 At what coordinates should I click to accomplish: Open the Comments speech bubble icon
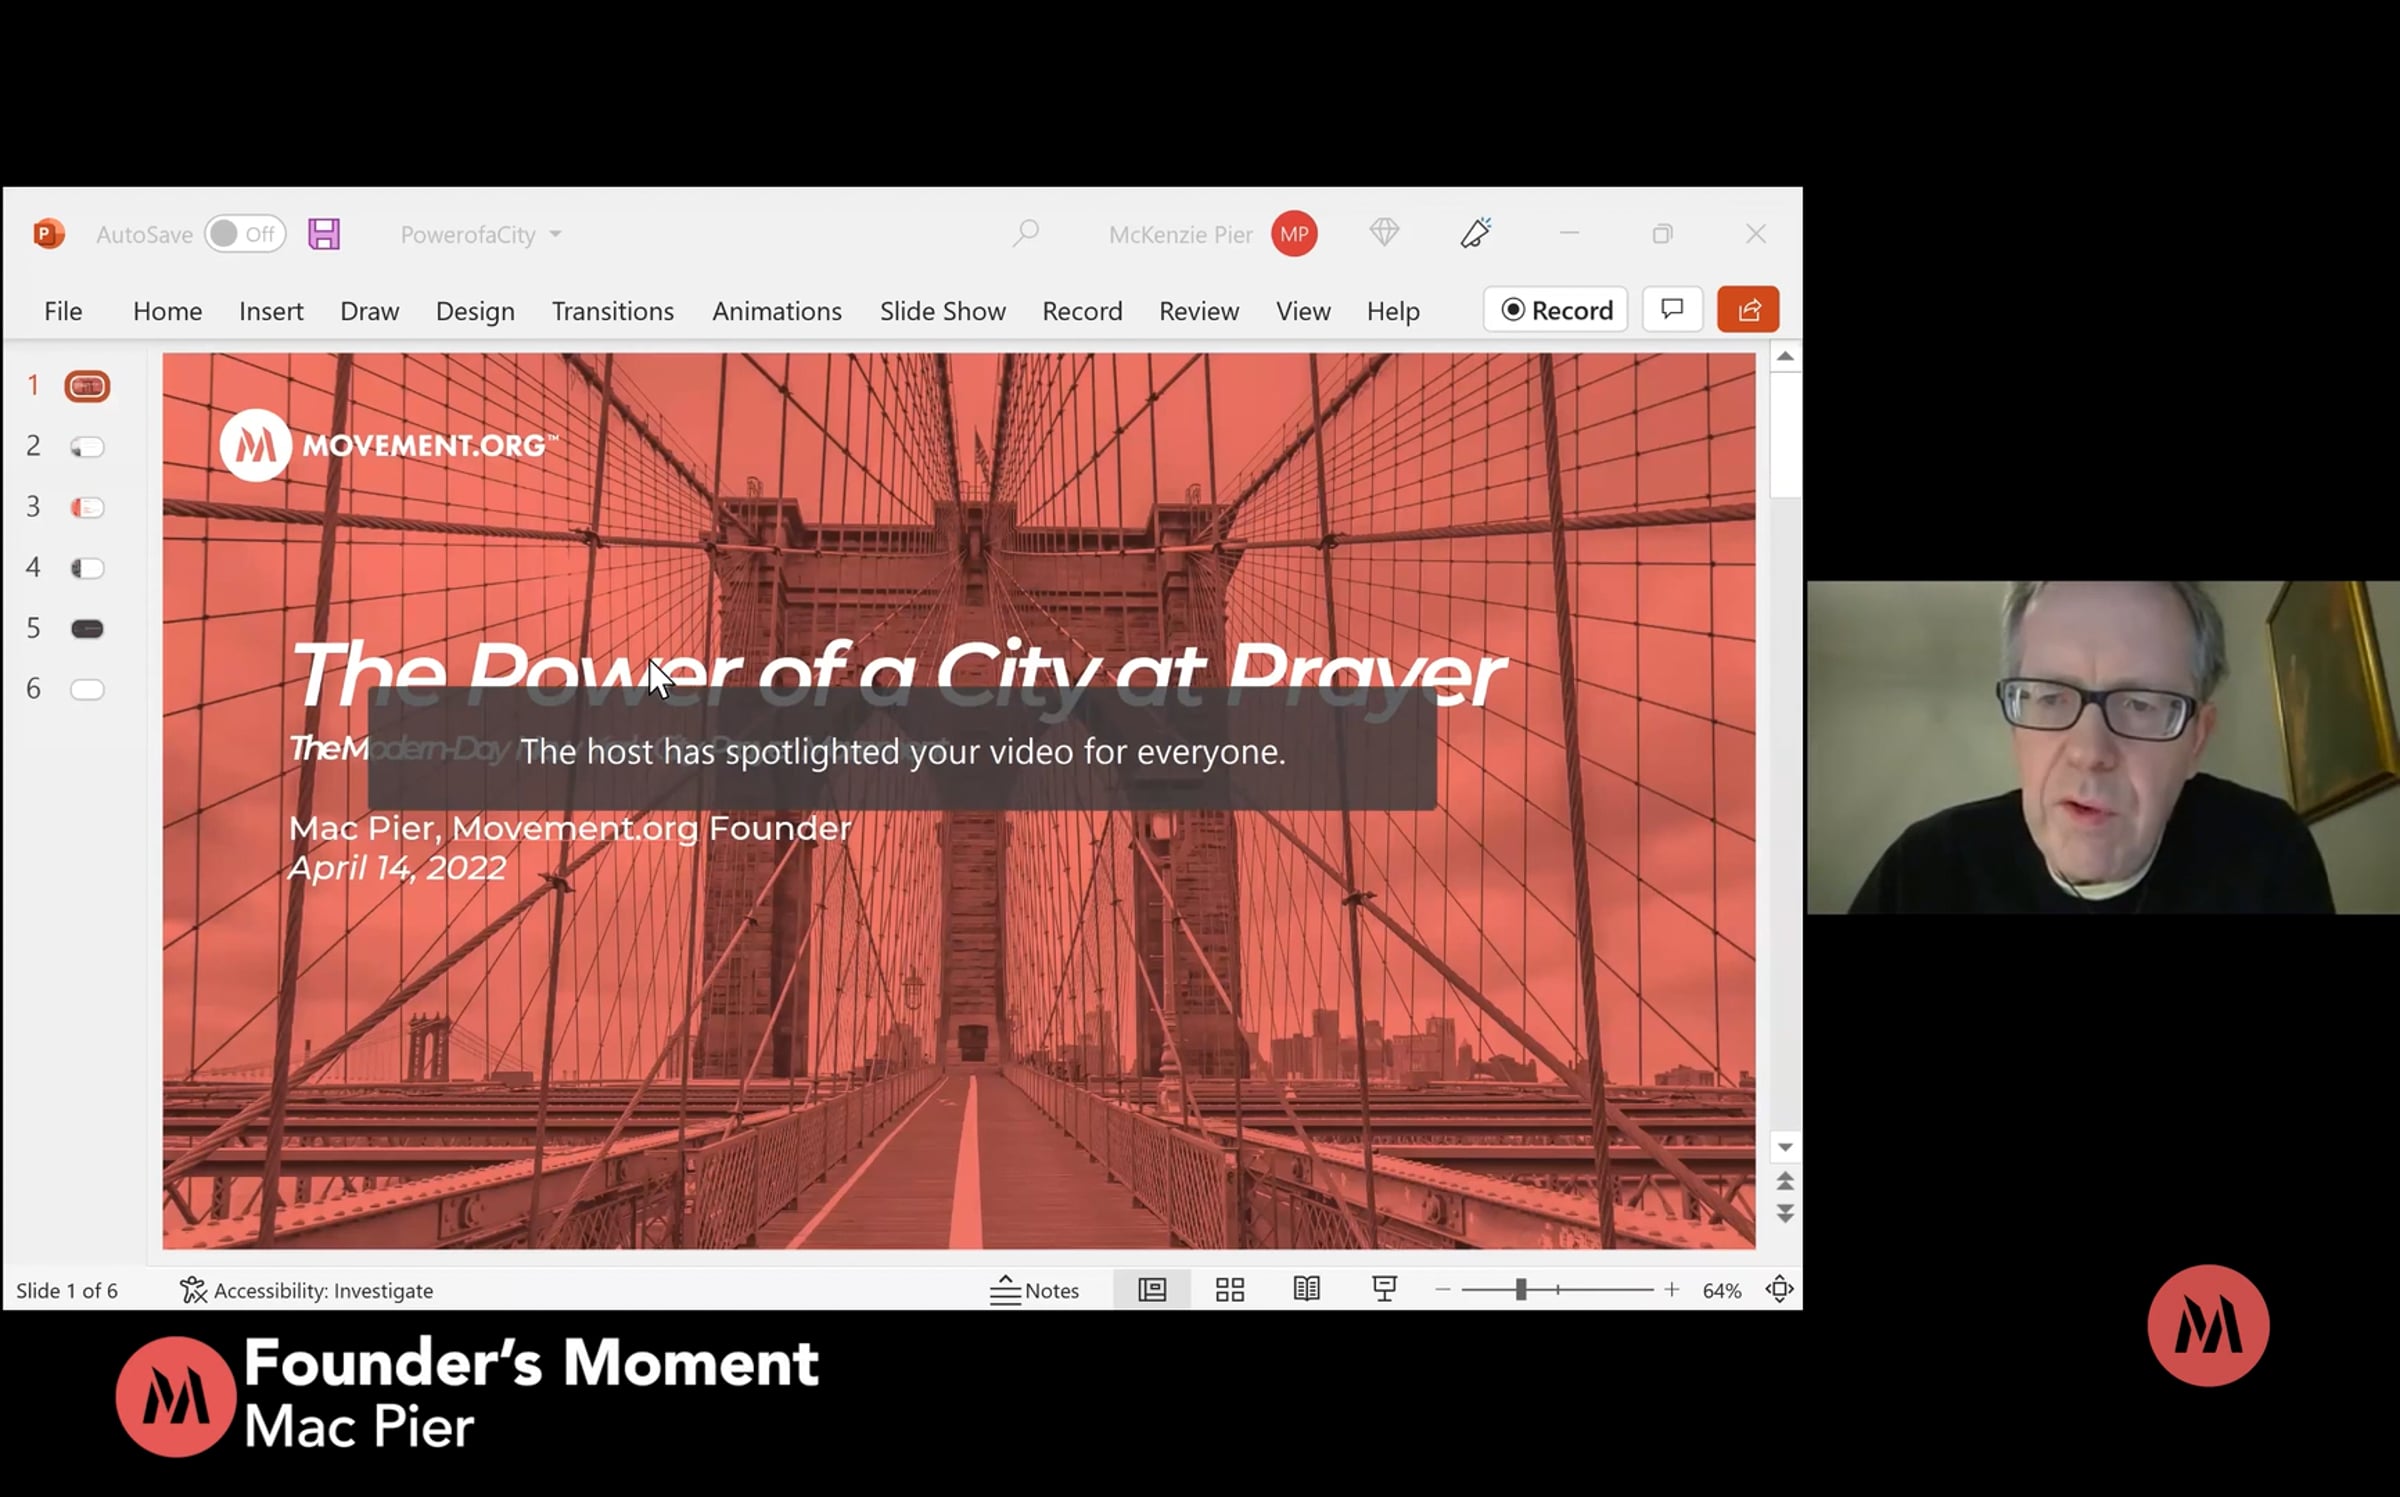point(1672,309)
